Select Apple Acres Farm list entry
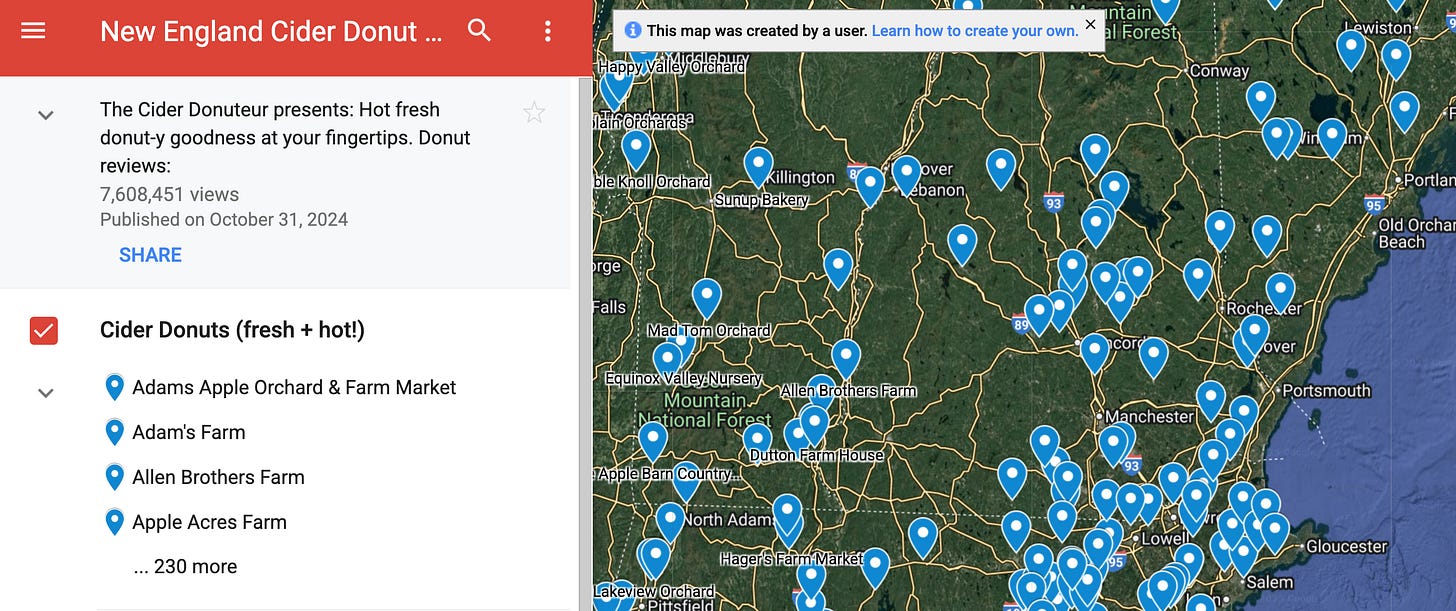Image resolution: width=1456 pixels, height=611 pixels. pos(209,522)
